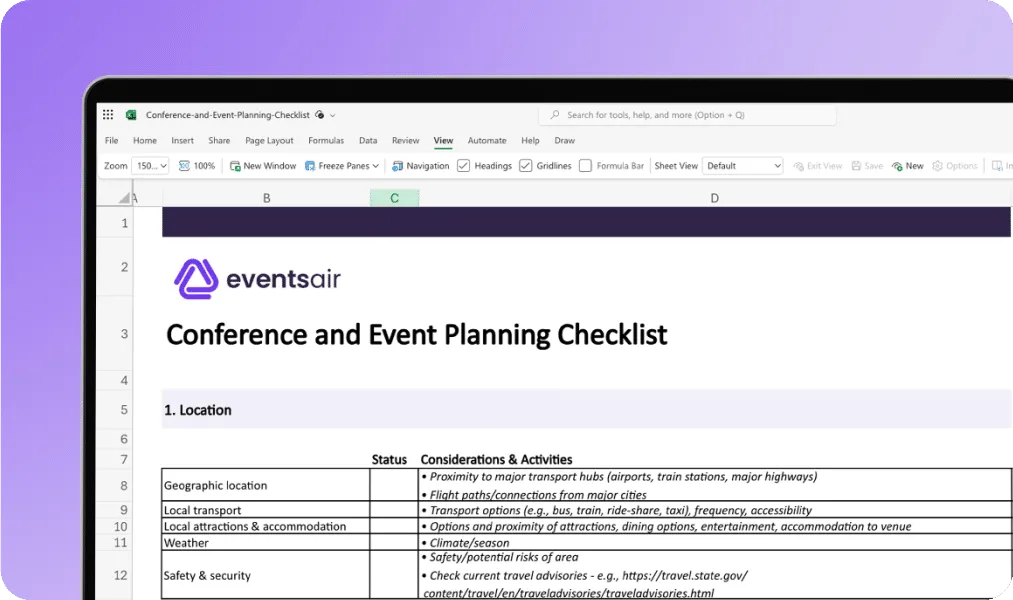The image size is (1013, 600).
Task: Click the sheet view Save button
Action: coord(867,166)
